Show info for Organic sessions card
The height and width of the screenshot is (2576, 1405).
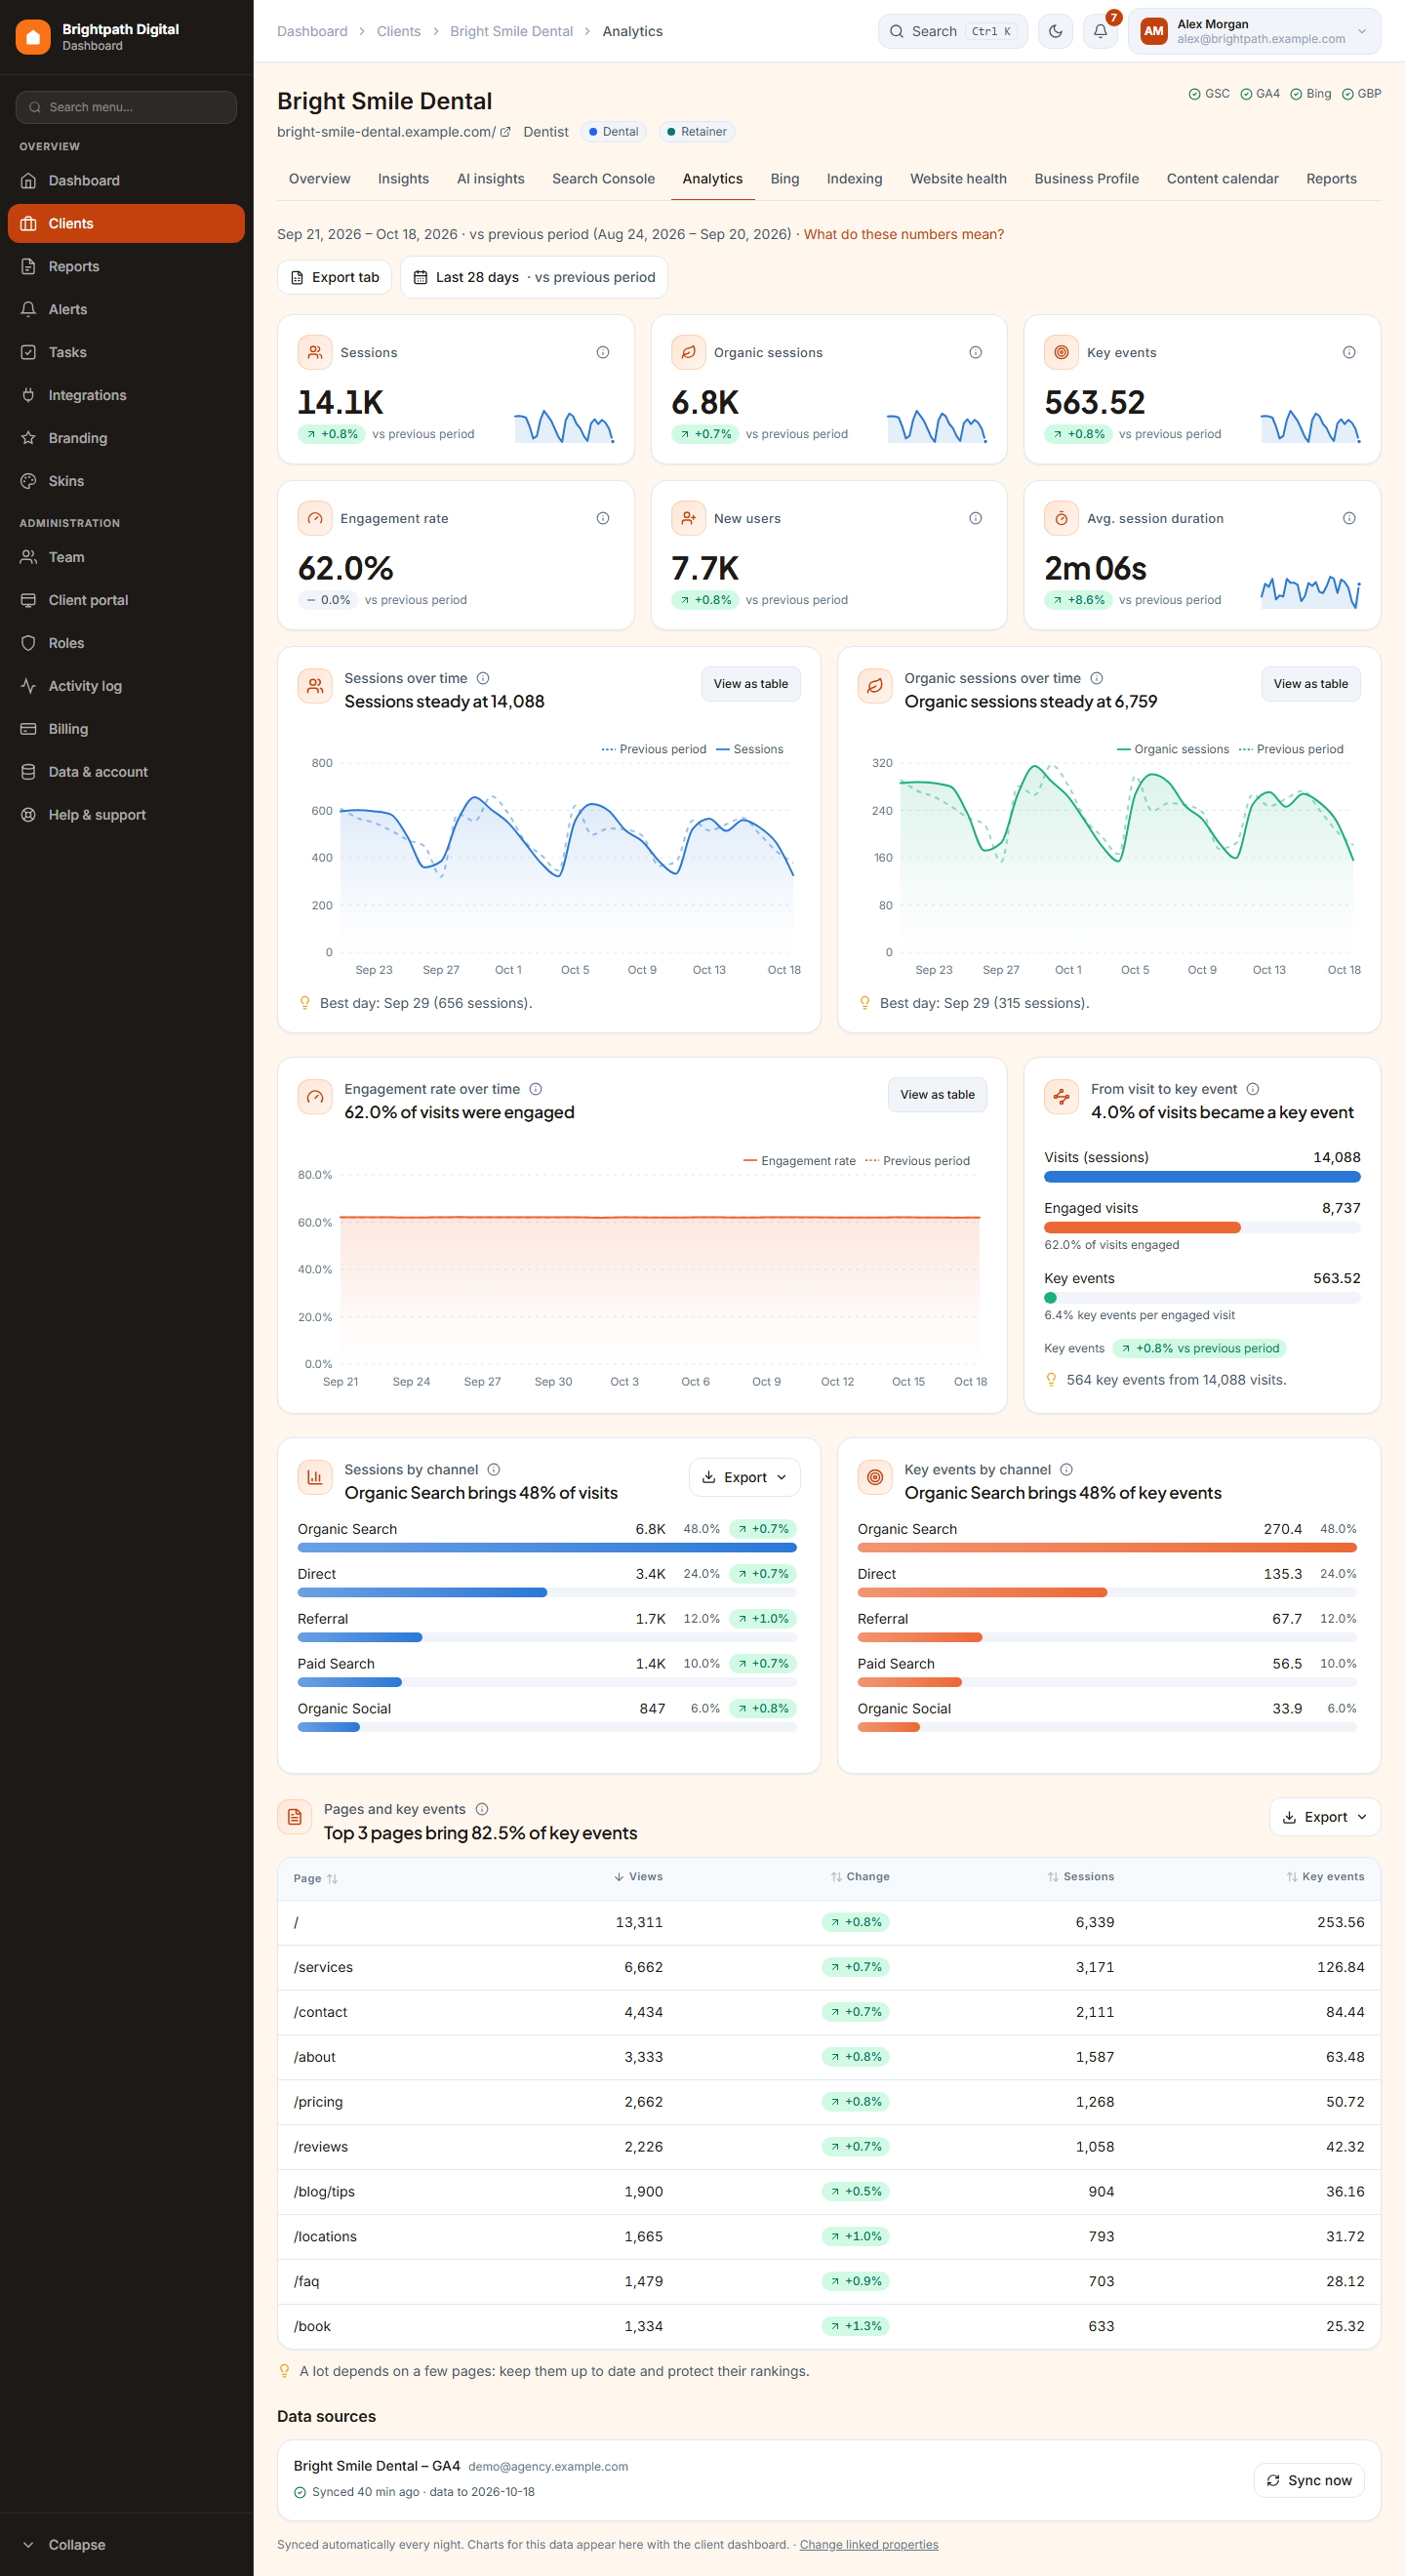point(975,352)
